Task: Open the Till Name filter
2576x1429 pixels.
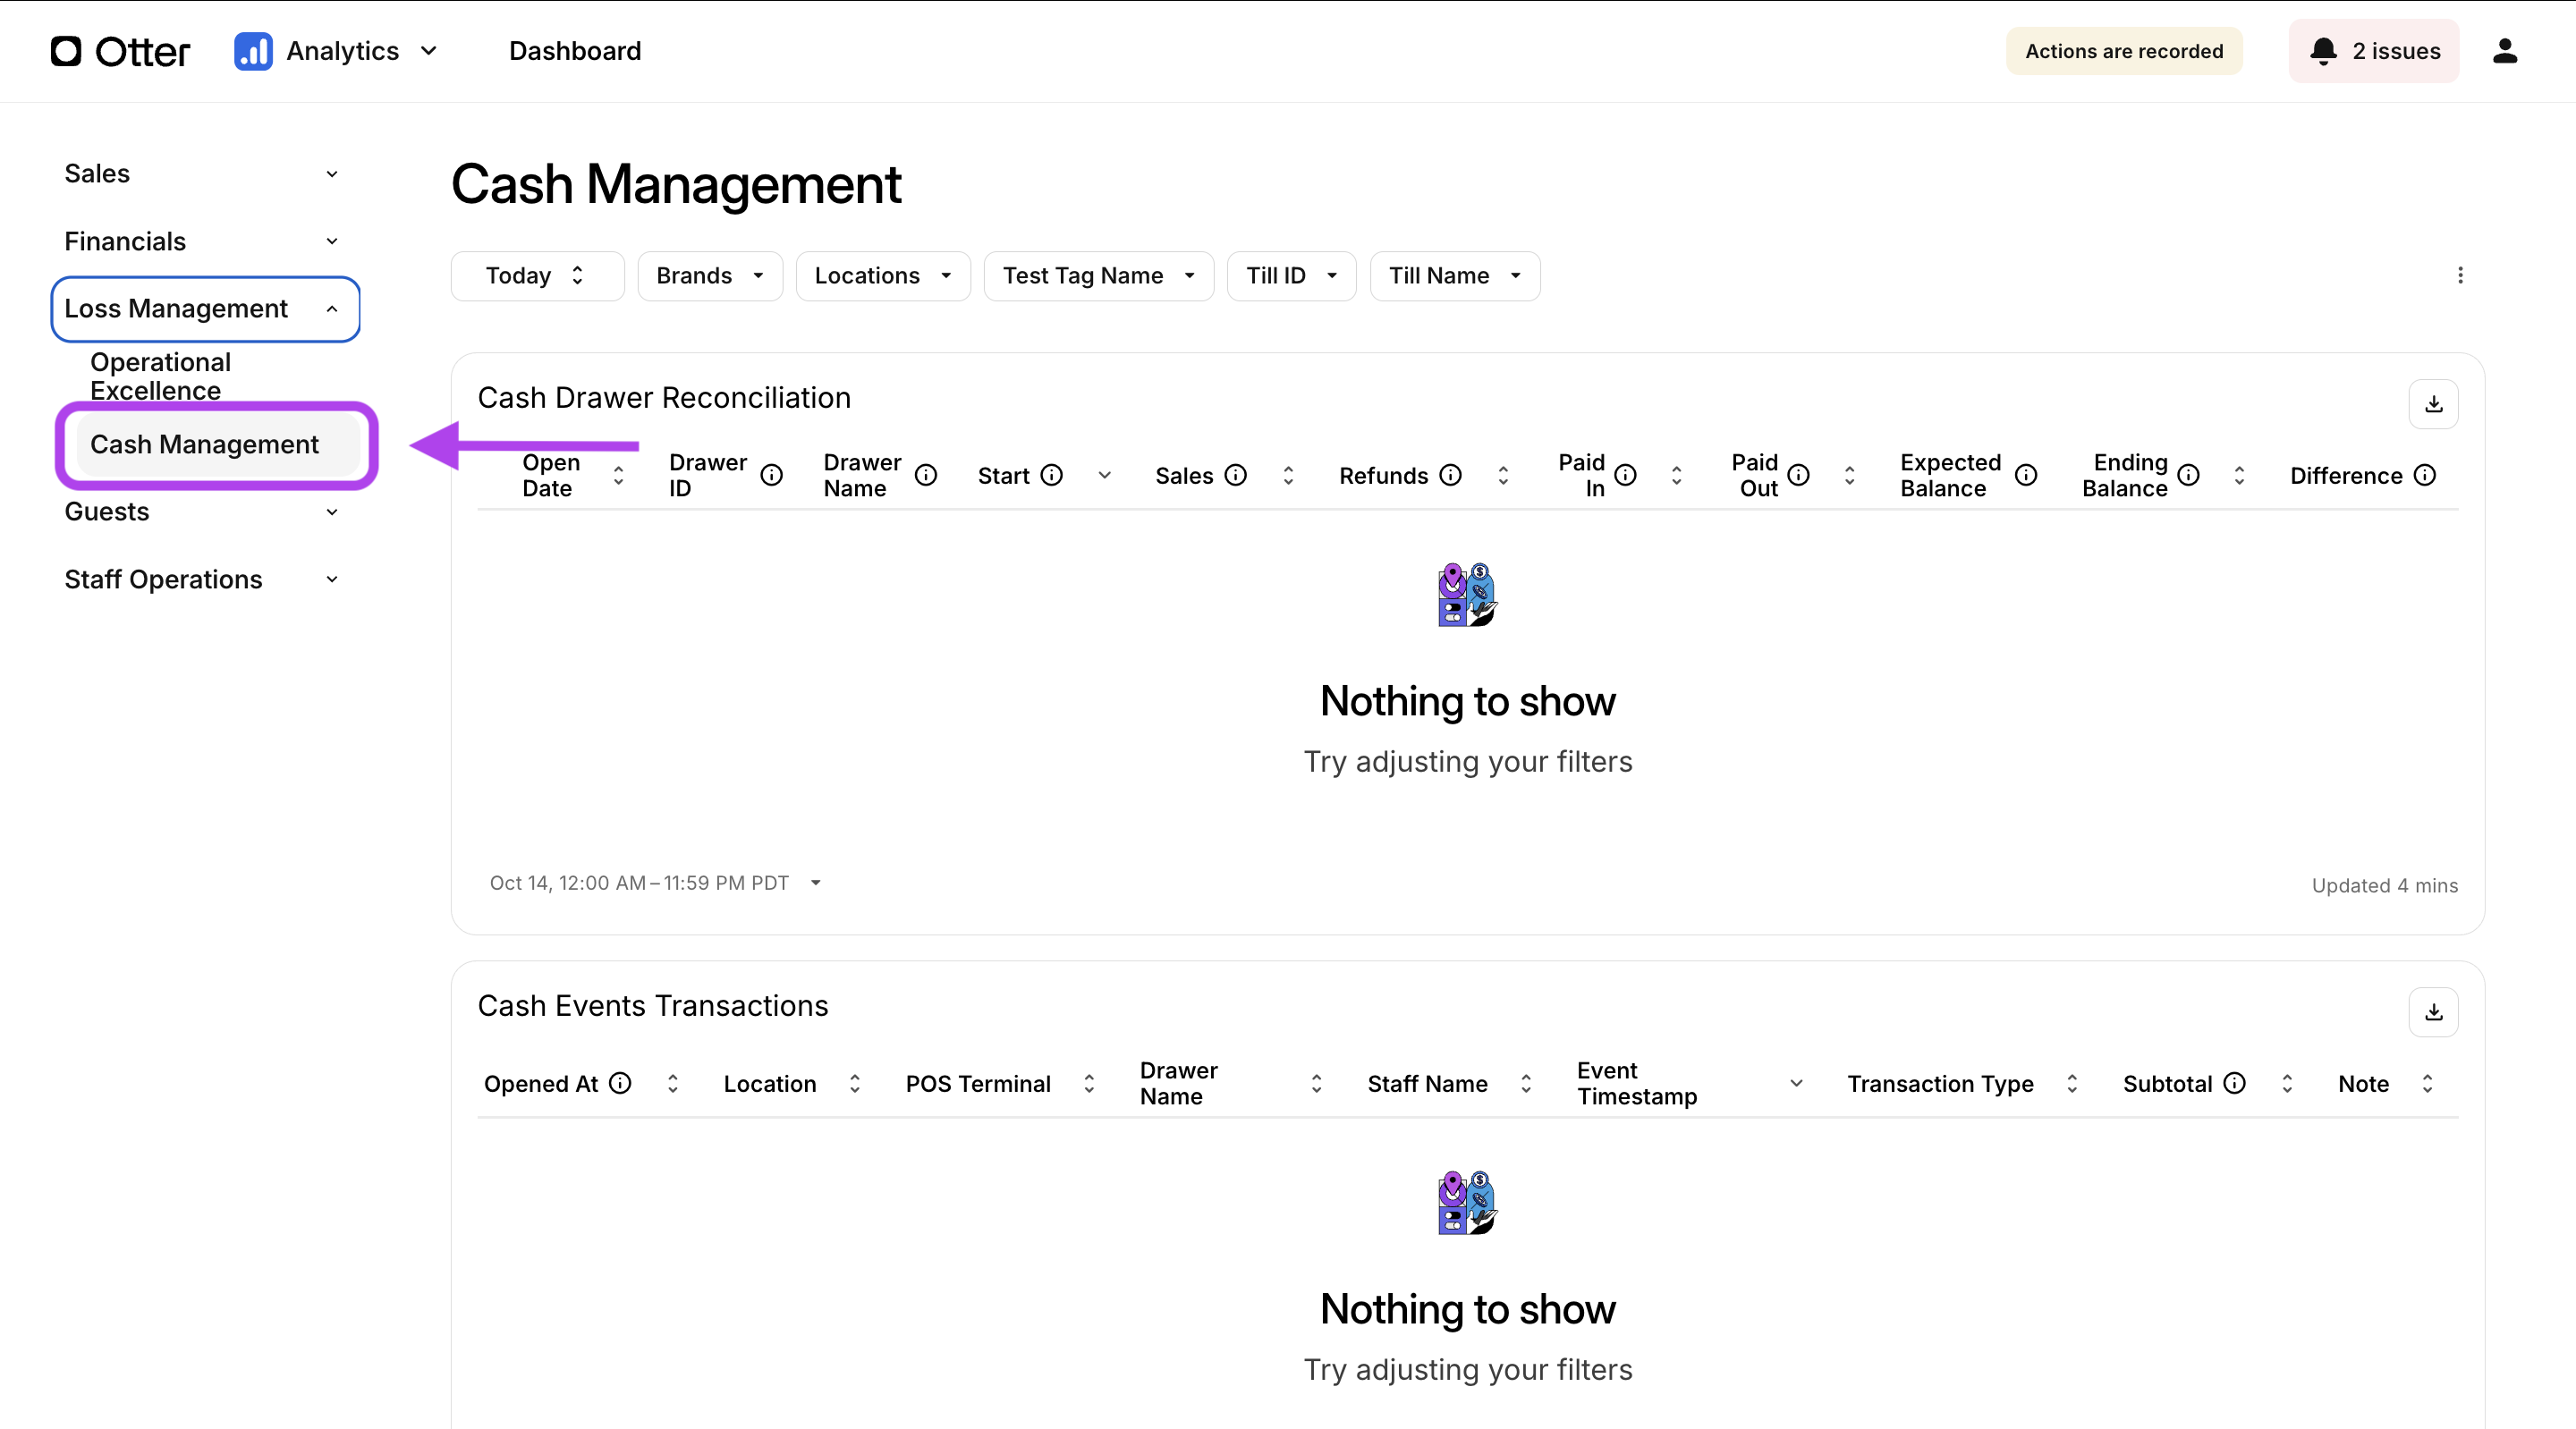Action: [1454, 275]
